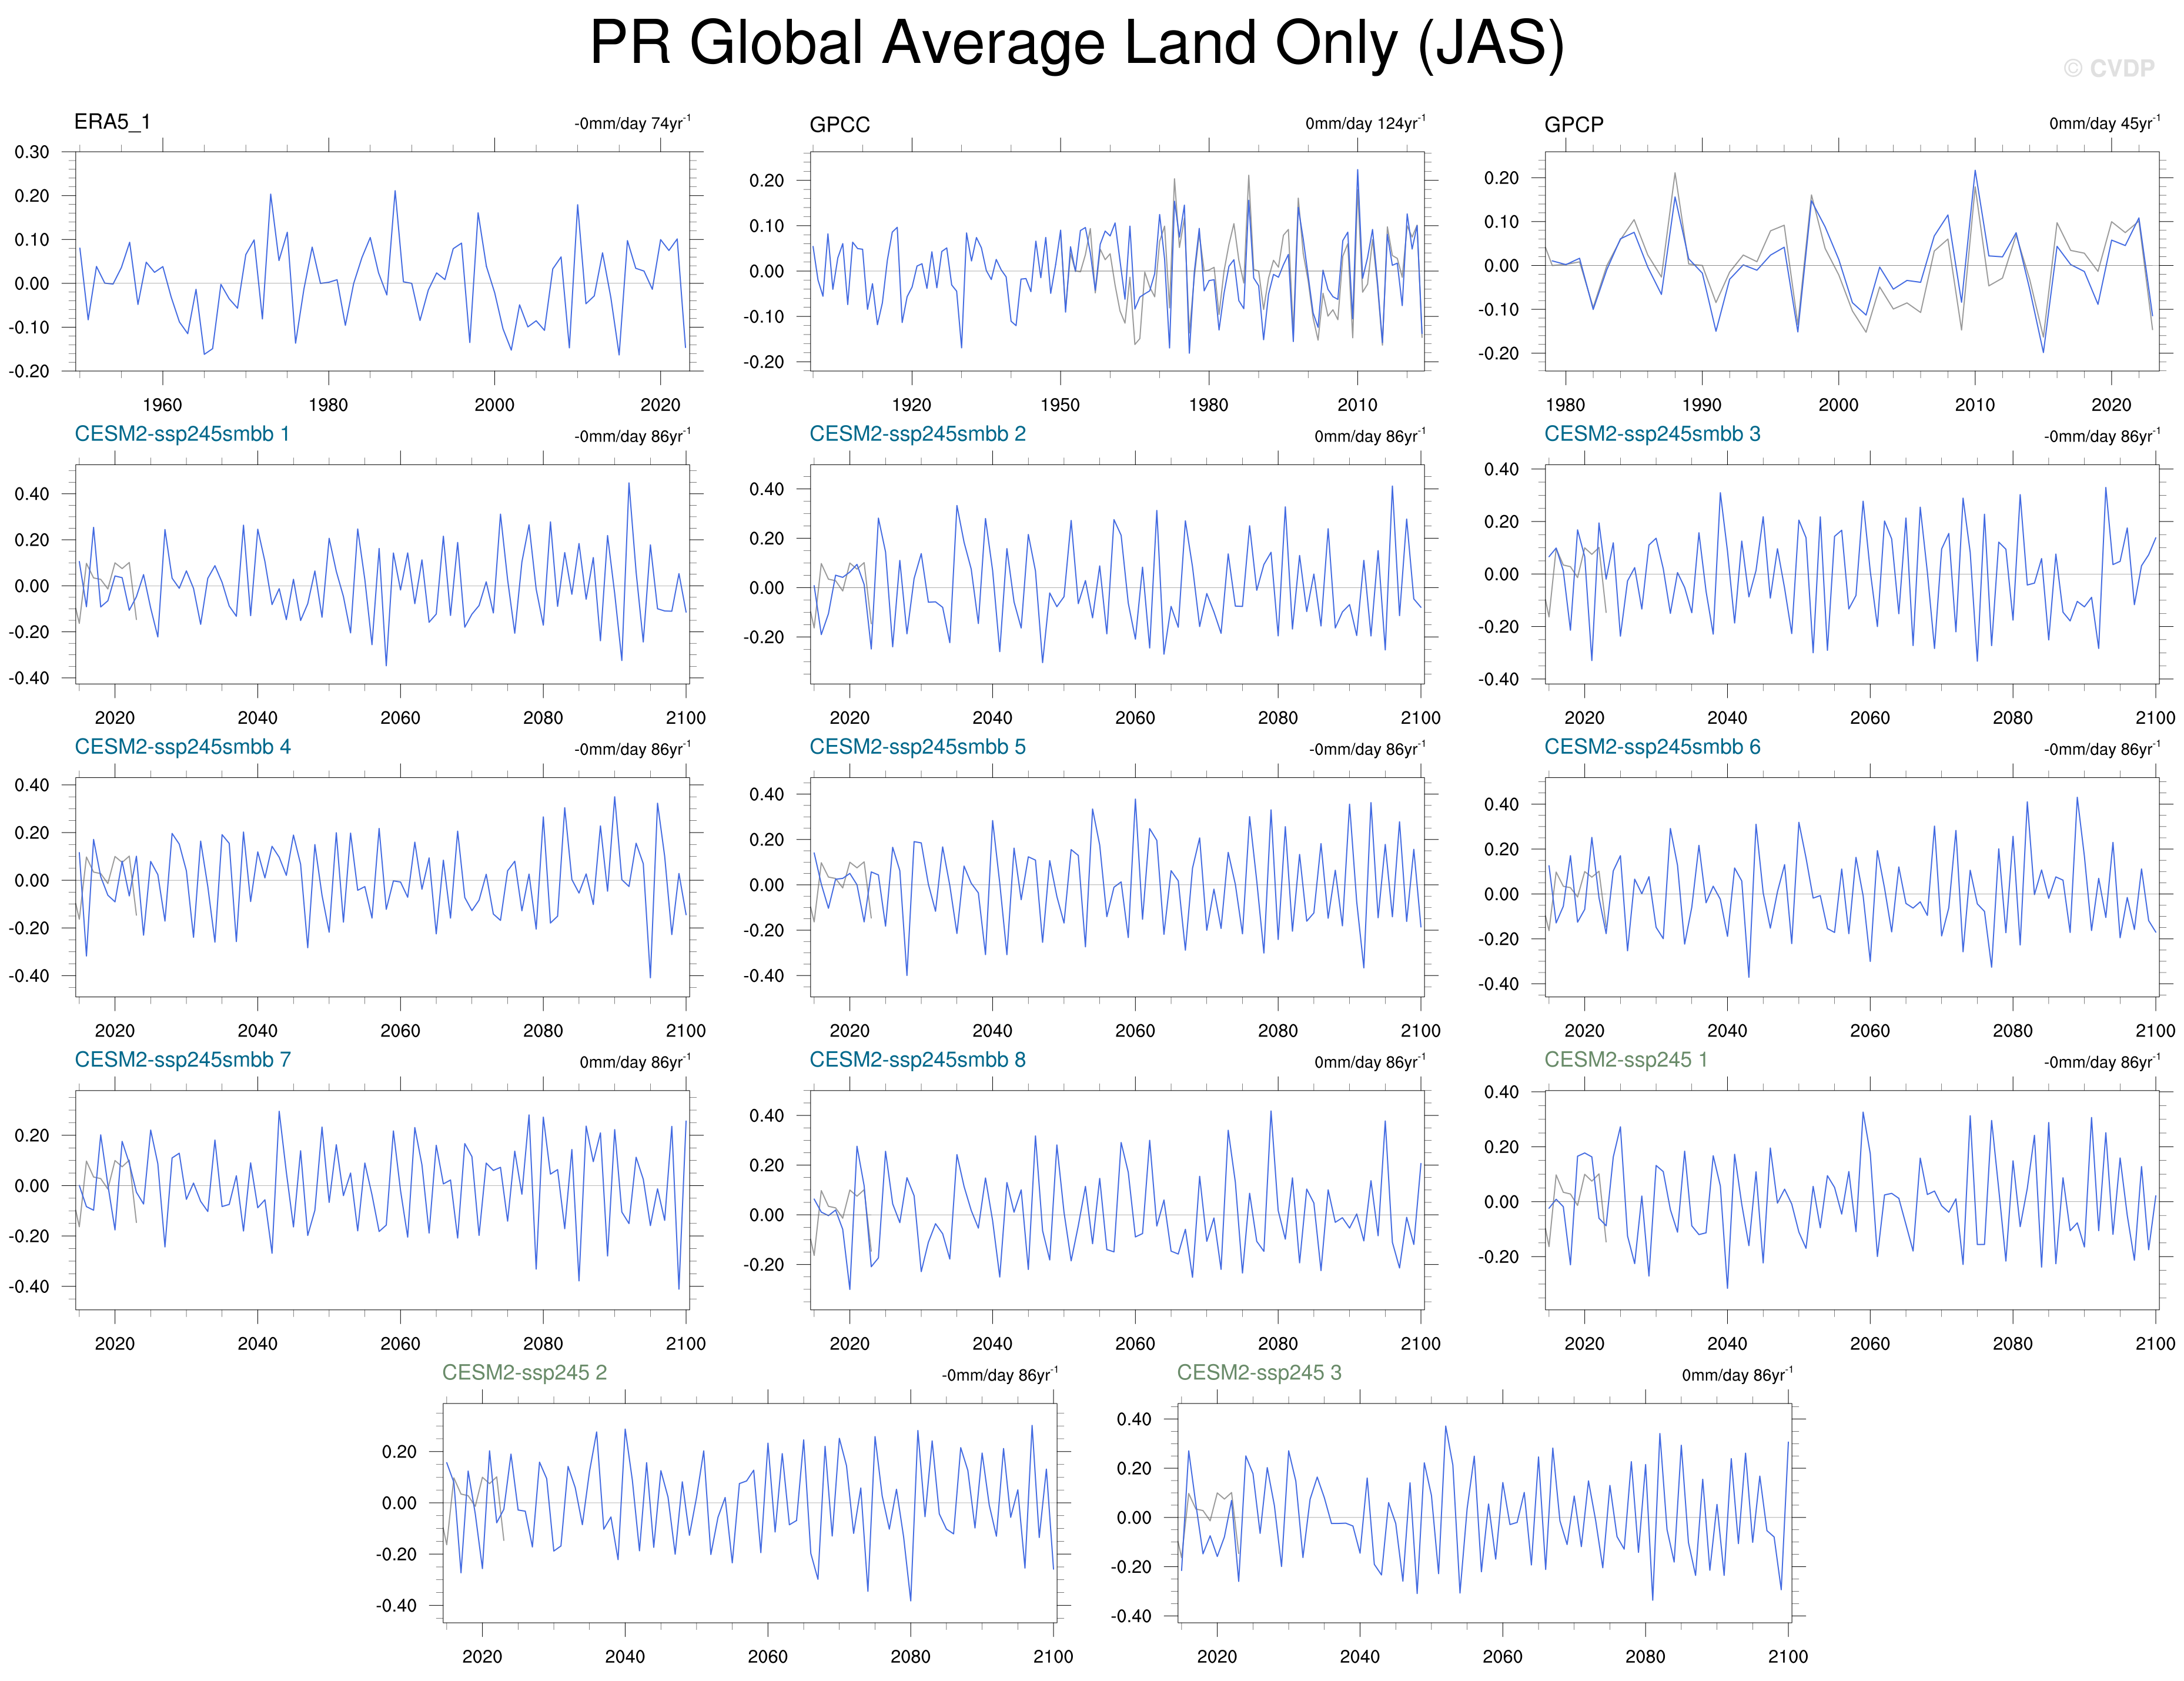This screenshot has height=1681, width=2184.
Task: Open the CESM2-ssp245smbb 2 title link
Action: point(917,434)
